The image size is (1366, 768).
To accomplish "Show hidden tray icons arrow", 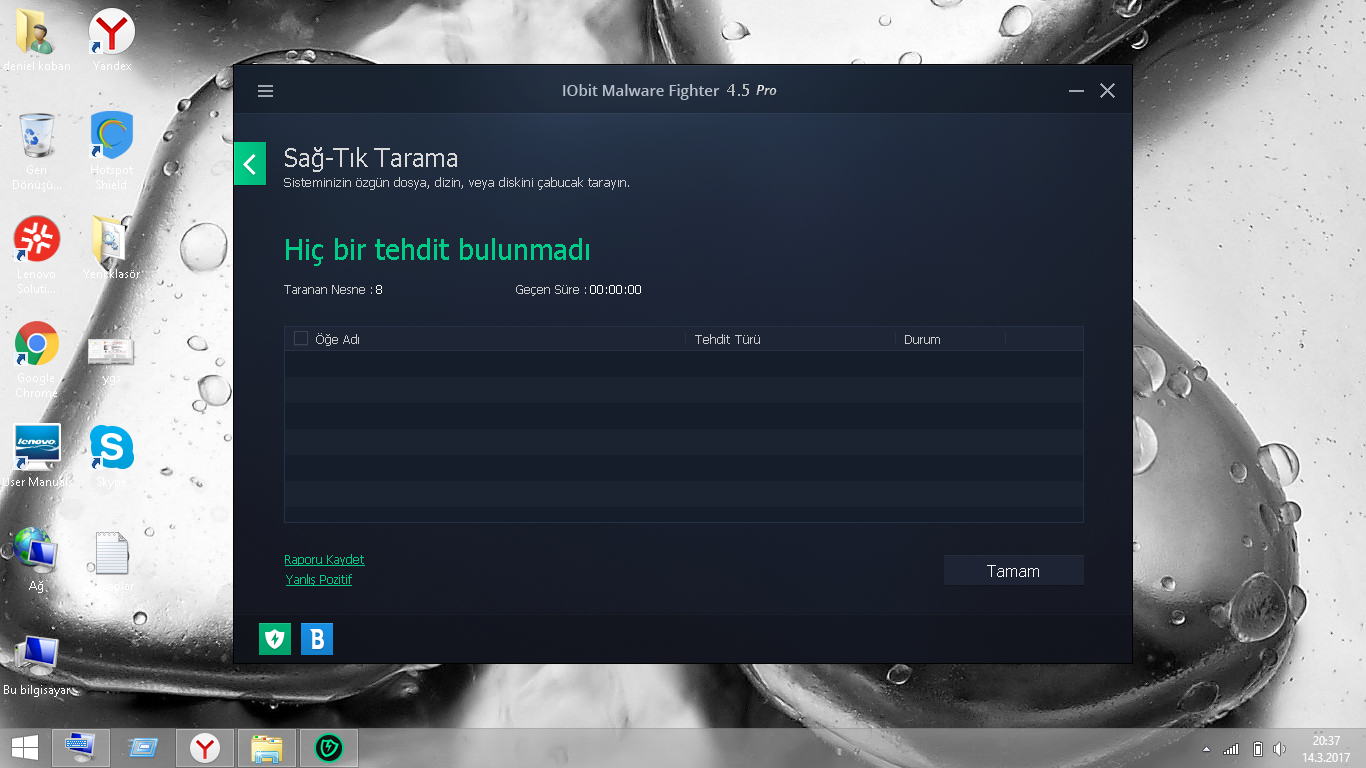I will [1206, 749].
